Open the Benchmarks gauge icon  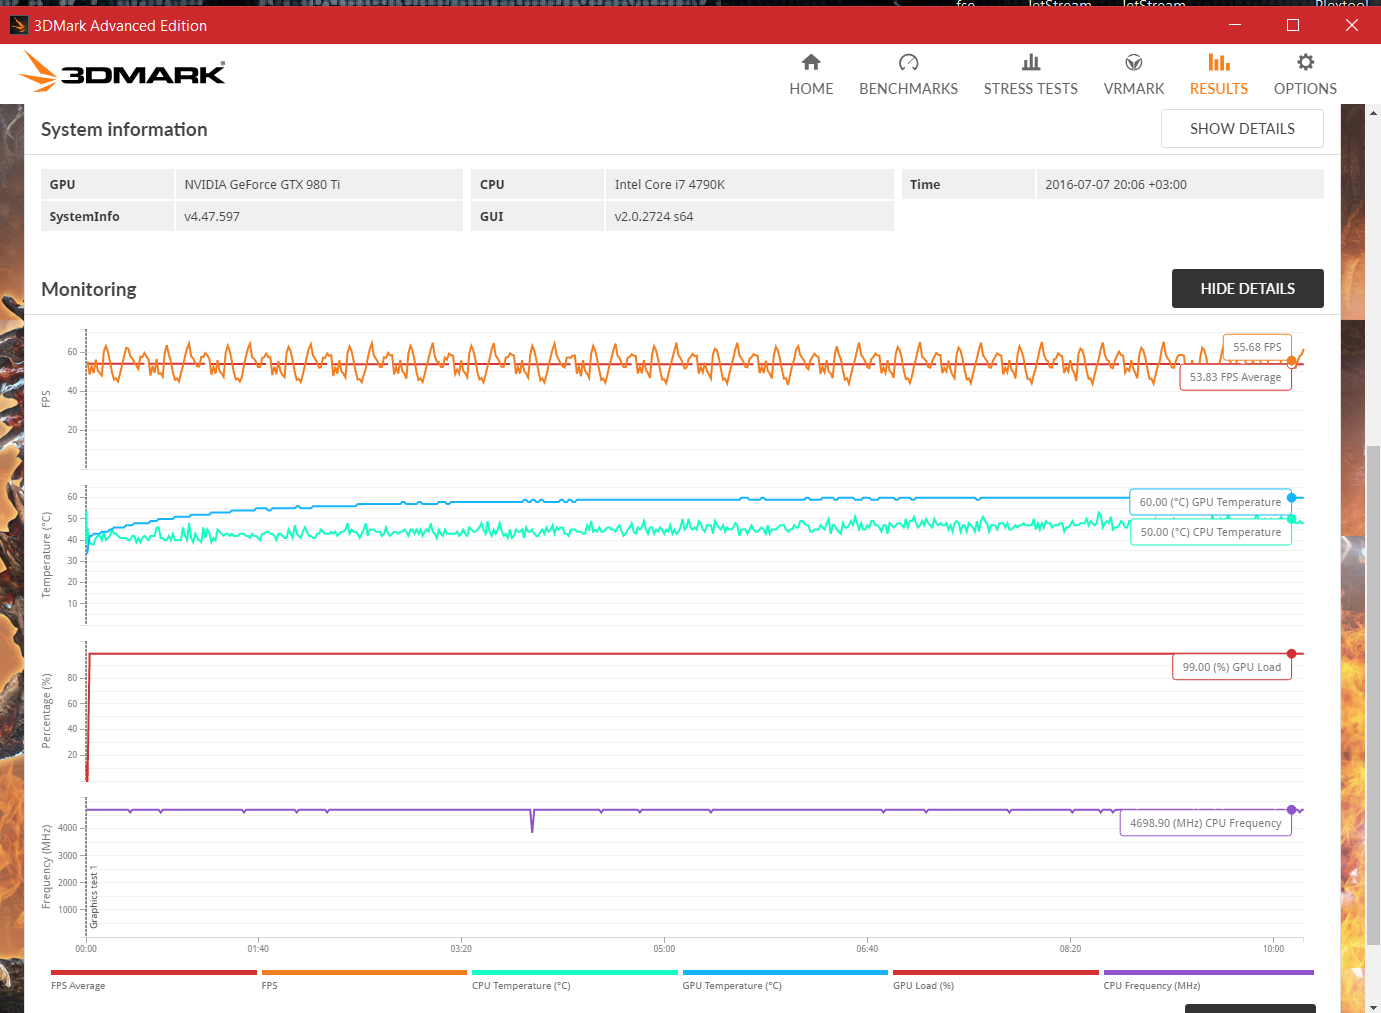pyautogui.click(x=908, y=63)
